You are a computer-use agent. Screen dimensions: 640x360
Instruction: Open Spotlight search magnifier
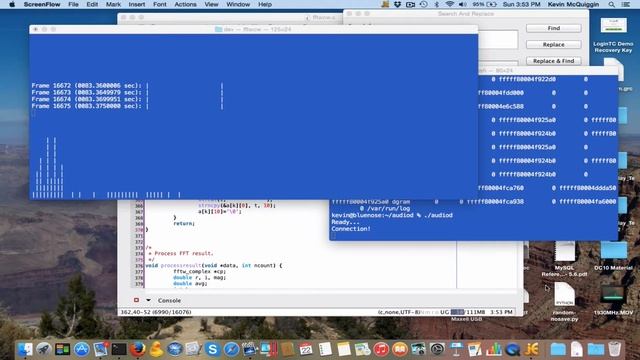[611, 4]
